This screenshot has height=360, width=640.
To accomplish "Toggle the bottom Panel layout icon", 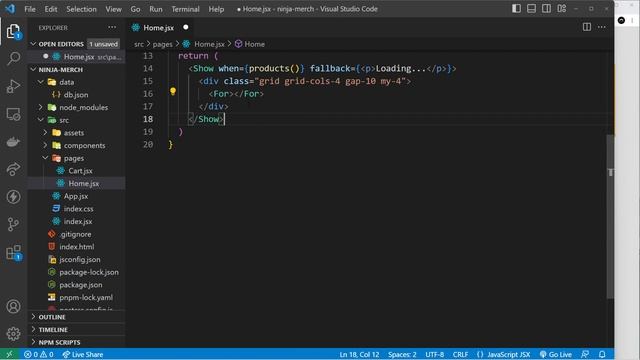I will [531, 9].
